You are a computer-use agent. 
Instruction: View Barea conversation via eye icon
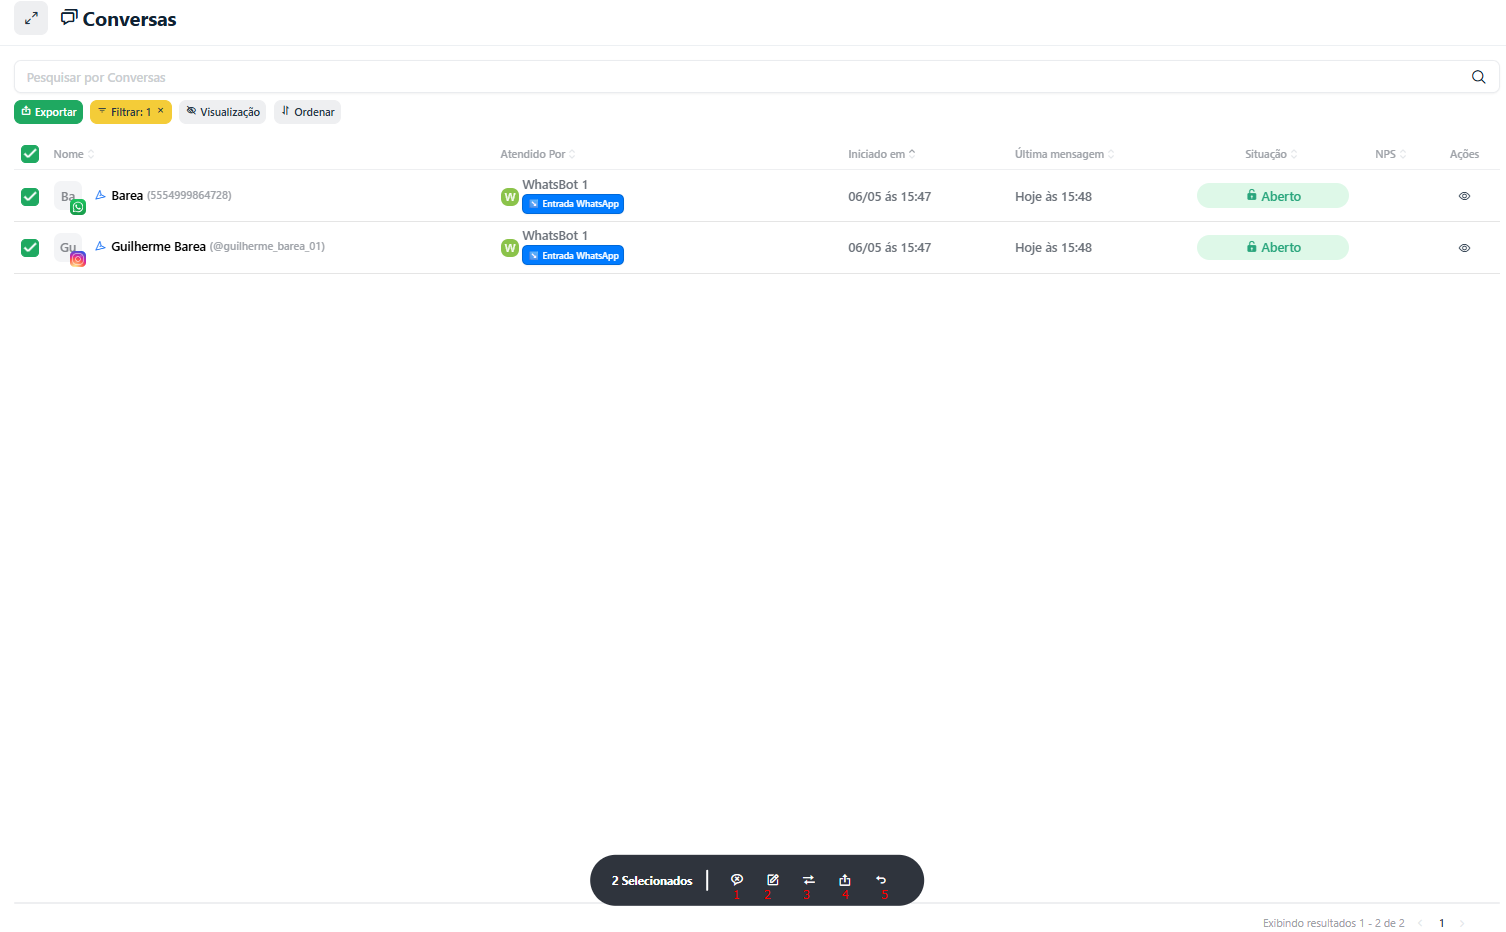1464,196
